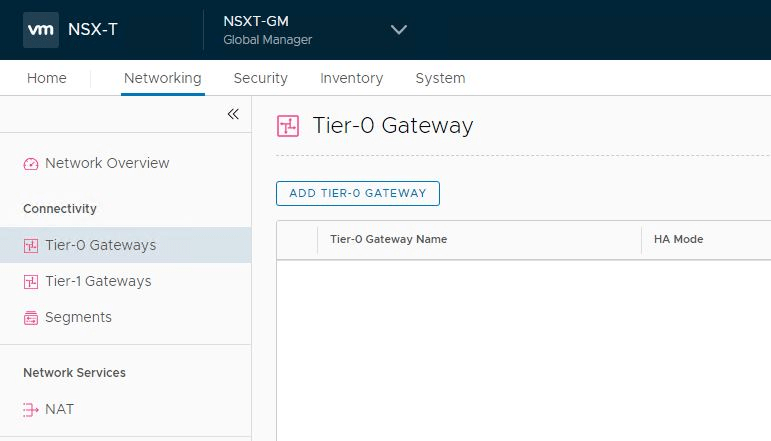Click the Tier-0 Gateways sidebar icon
Screen dimensions: 771x441
(30, 245)
